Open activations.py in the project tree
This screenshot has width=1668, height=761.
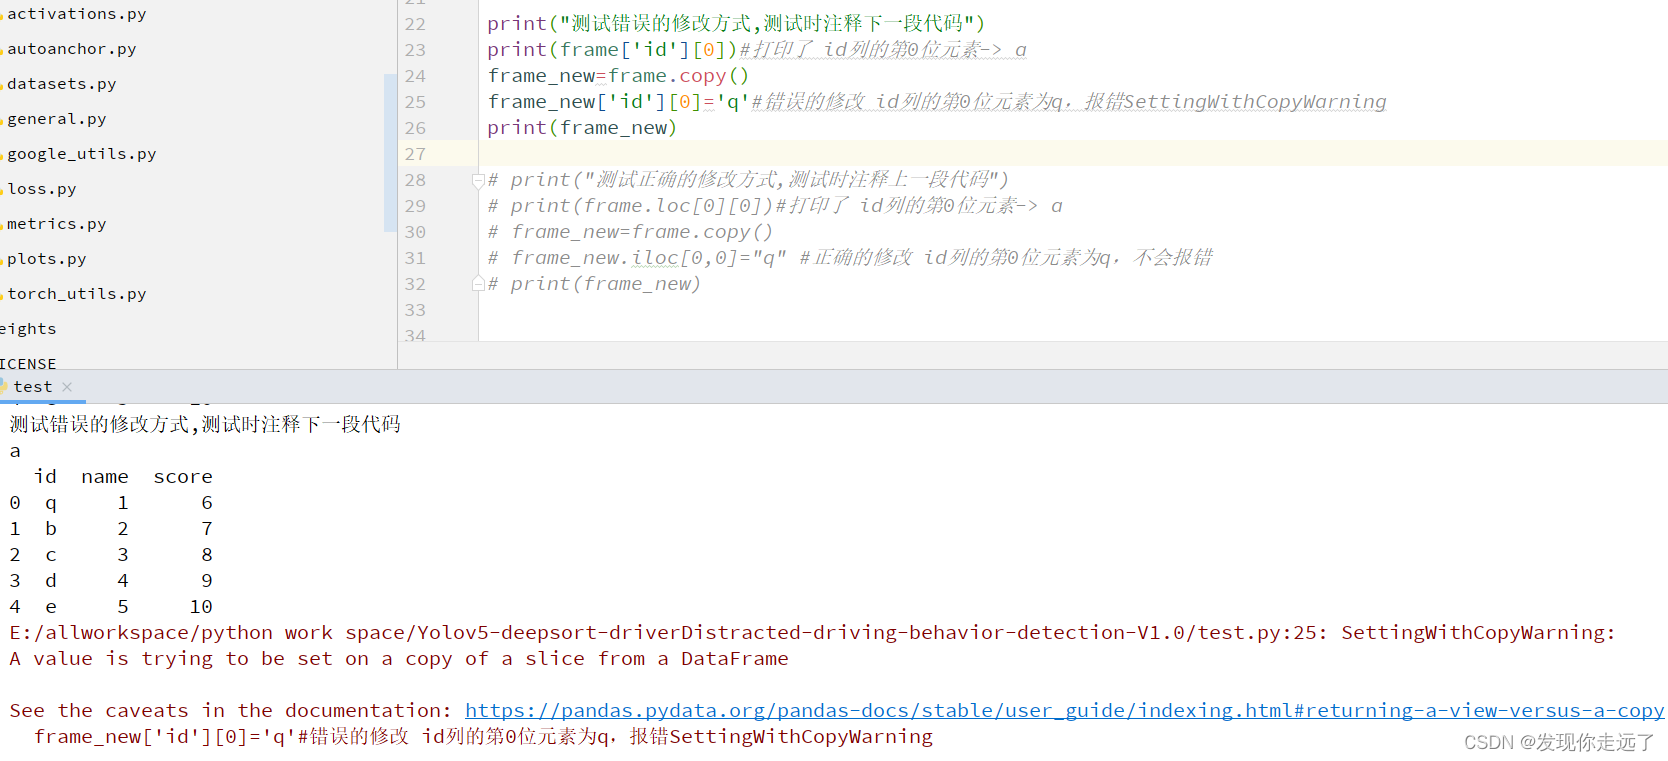[76, 14]
